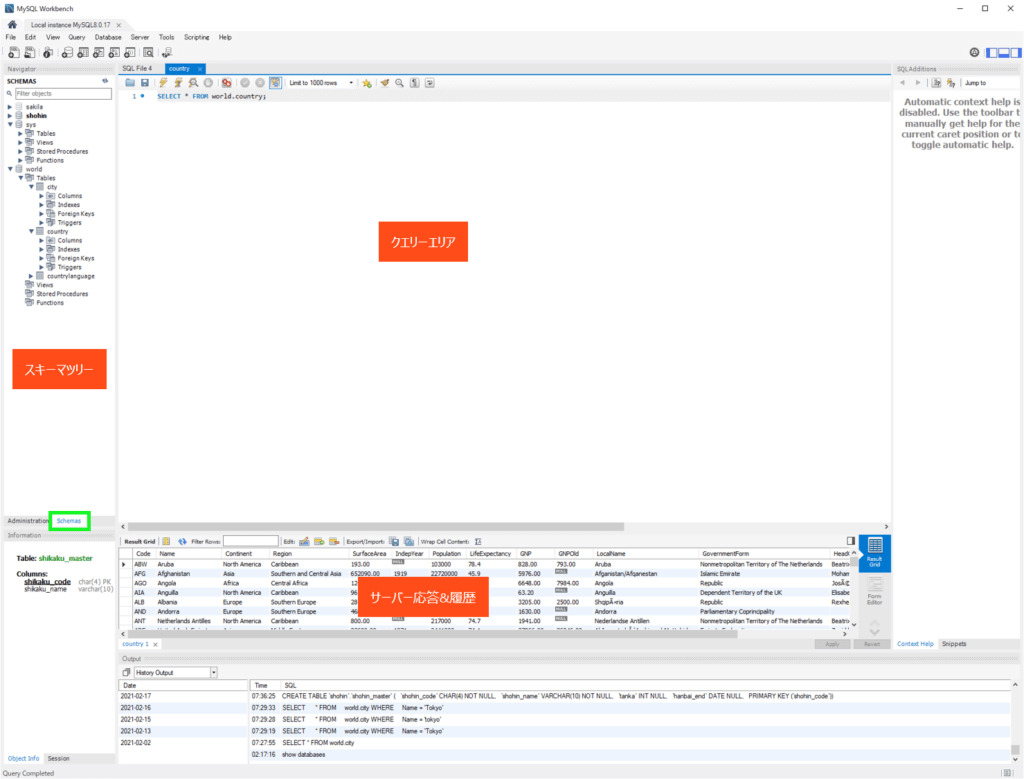Viewport: 1024px width, 779px height.
Task: Toggle stop on error while executing
Action: (x=226, y=83)
